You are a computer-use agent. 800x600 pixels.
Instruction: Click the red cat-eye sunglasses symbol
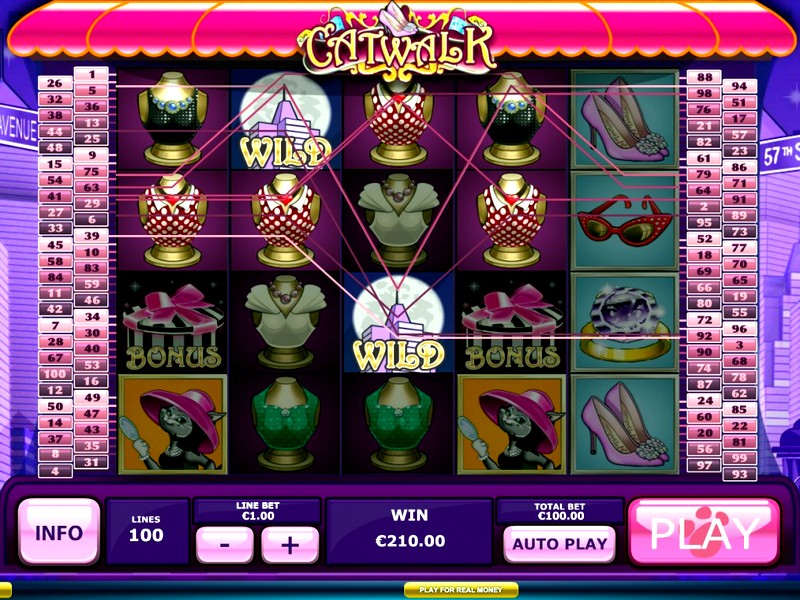[625, 220]
